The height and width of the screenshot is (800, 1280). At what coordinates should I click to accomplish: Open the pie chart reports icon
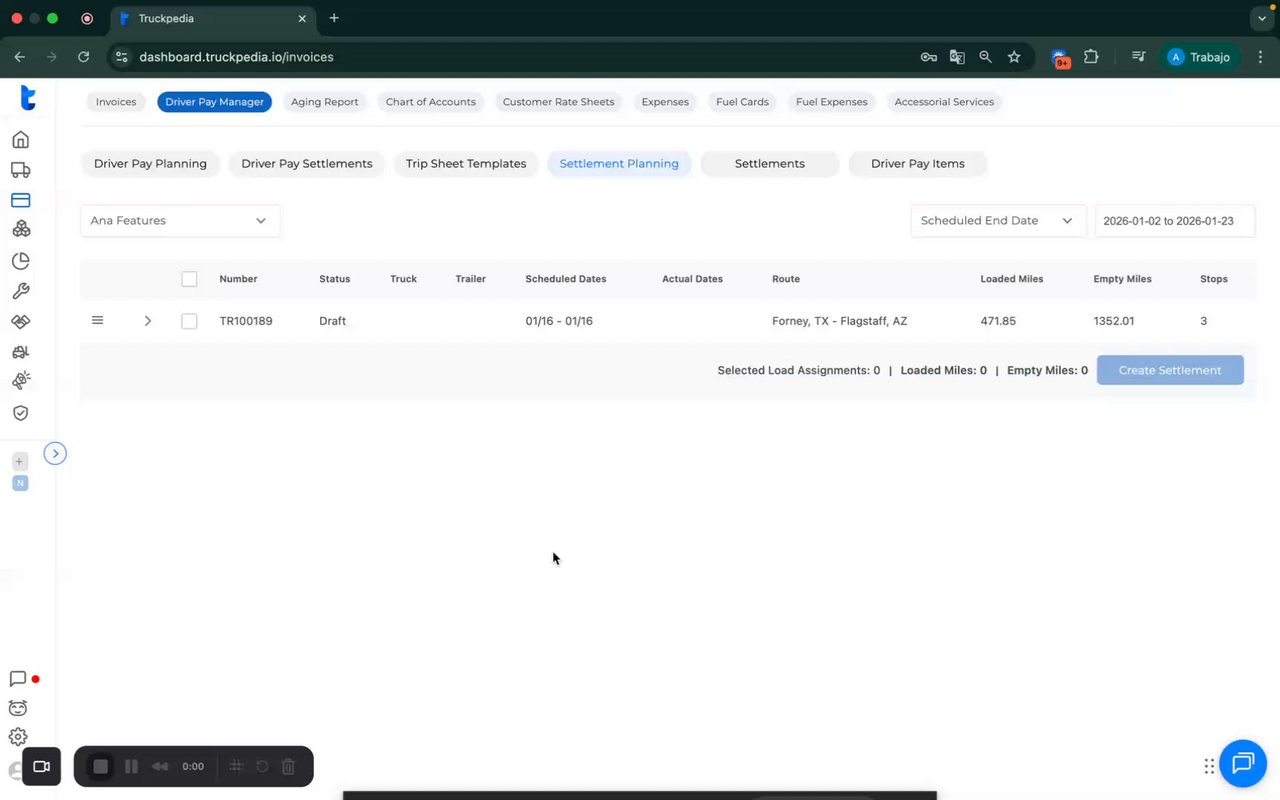tap(20, 261)
